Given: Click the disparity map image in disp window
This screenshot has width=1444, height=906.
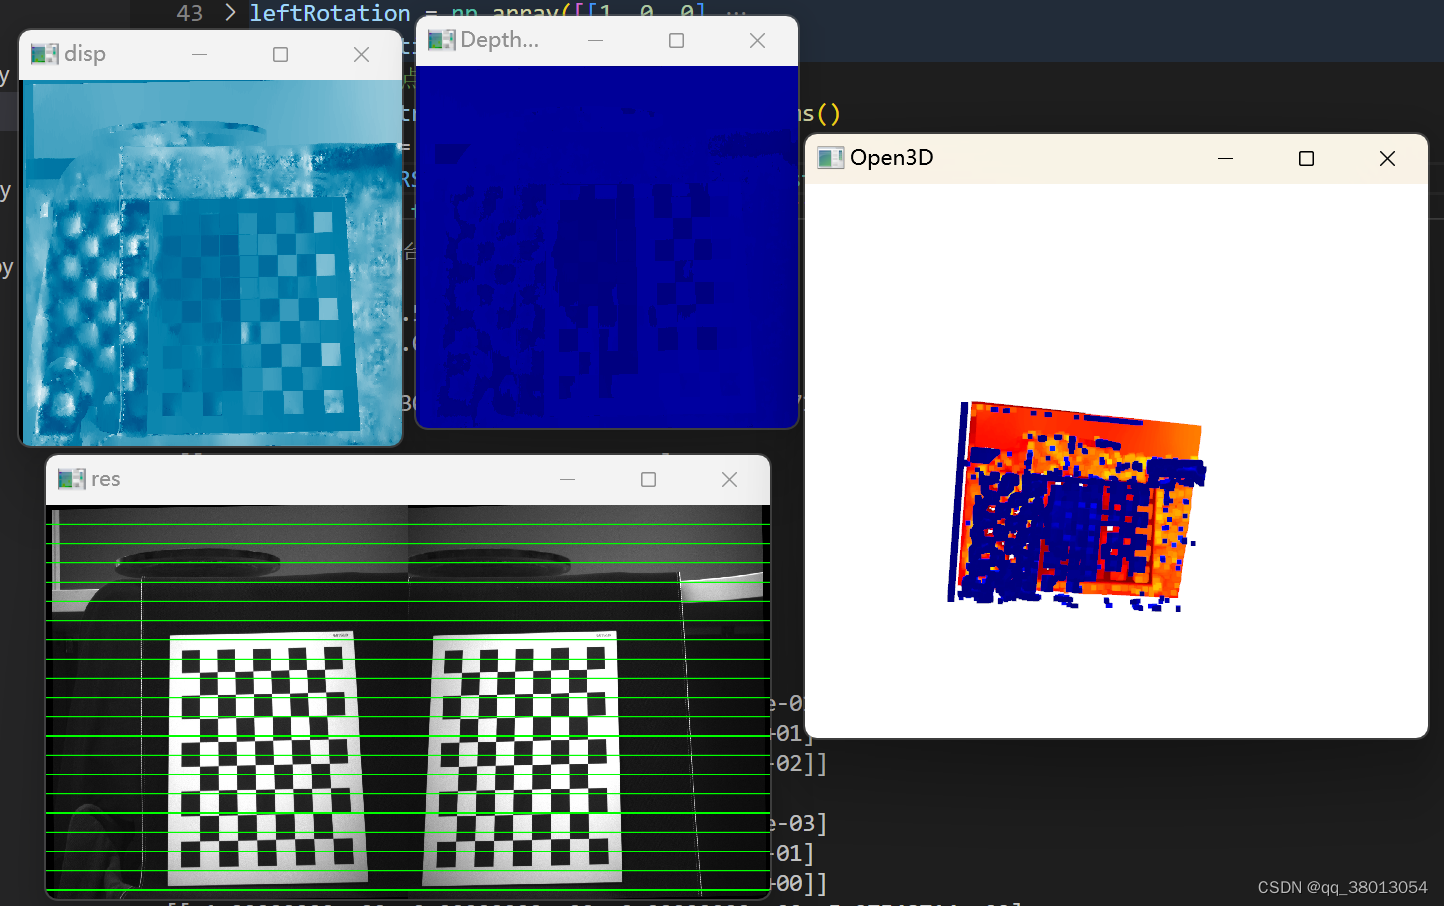Looking at the screenshot, I should [211, 263].
